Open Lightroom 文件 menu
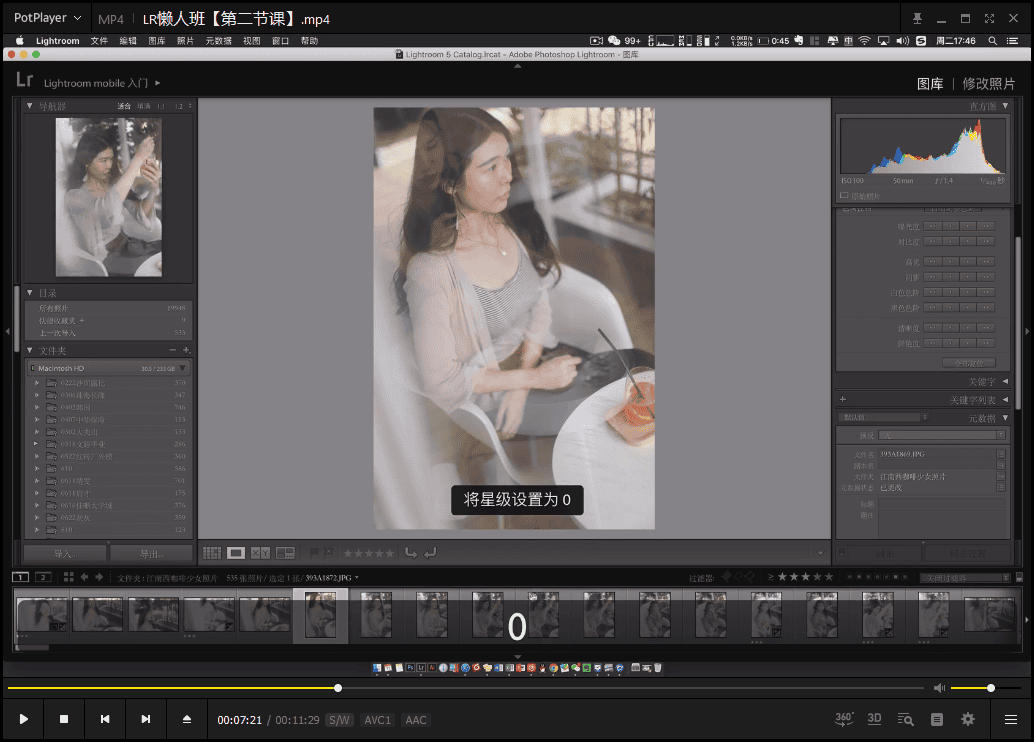Screen dimensions: 1034x742 (x=99, y=41)
